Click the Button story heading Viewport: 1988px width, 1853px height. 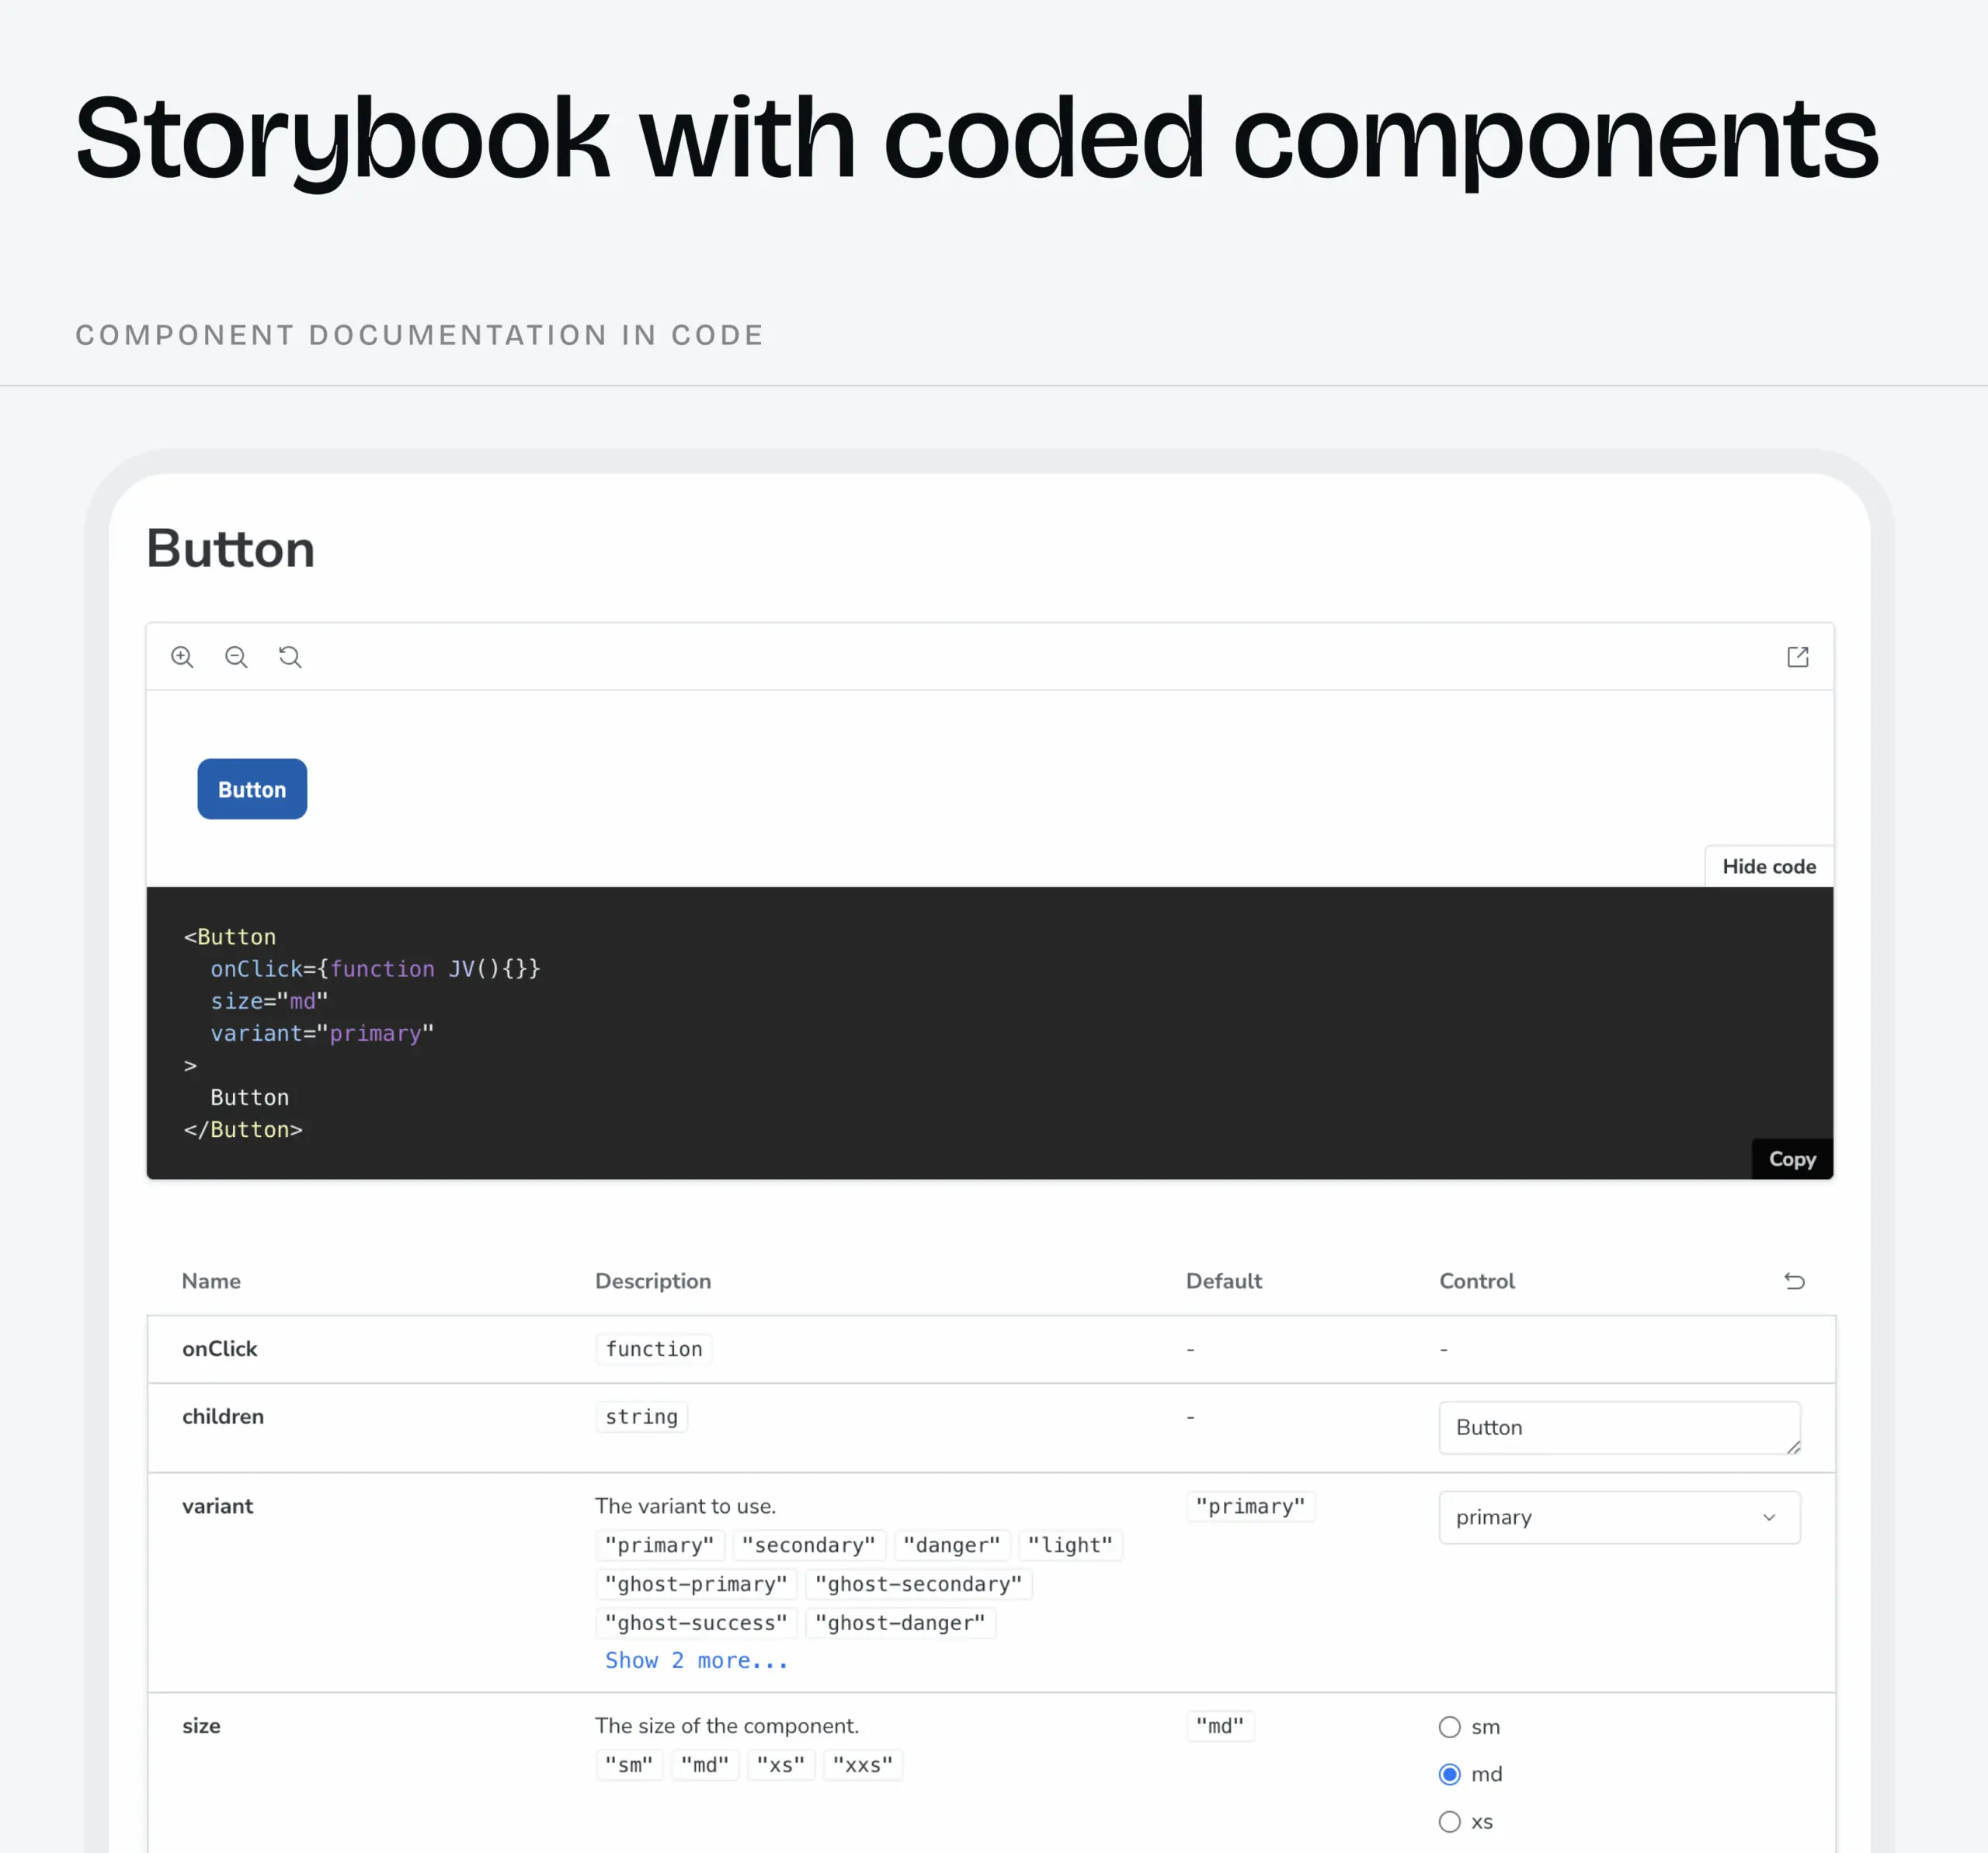pyautogui.click(x=231, y=548)
